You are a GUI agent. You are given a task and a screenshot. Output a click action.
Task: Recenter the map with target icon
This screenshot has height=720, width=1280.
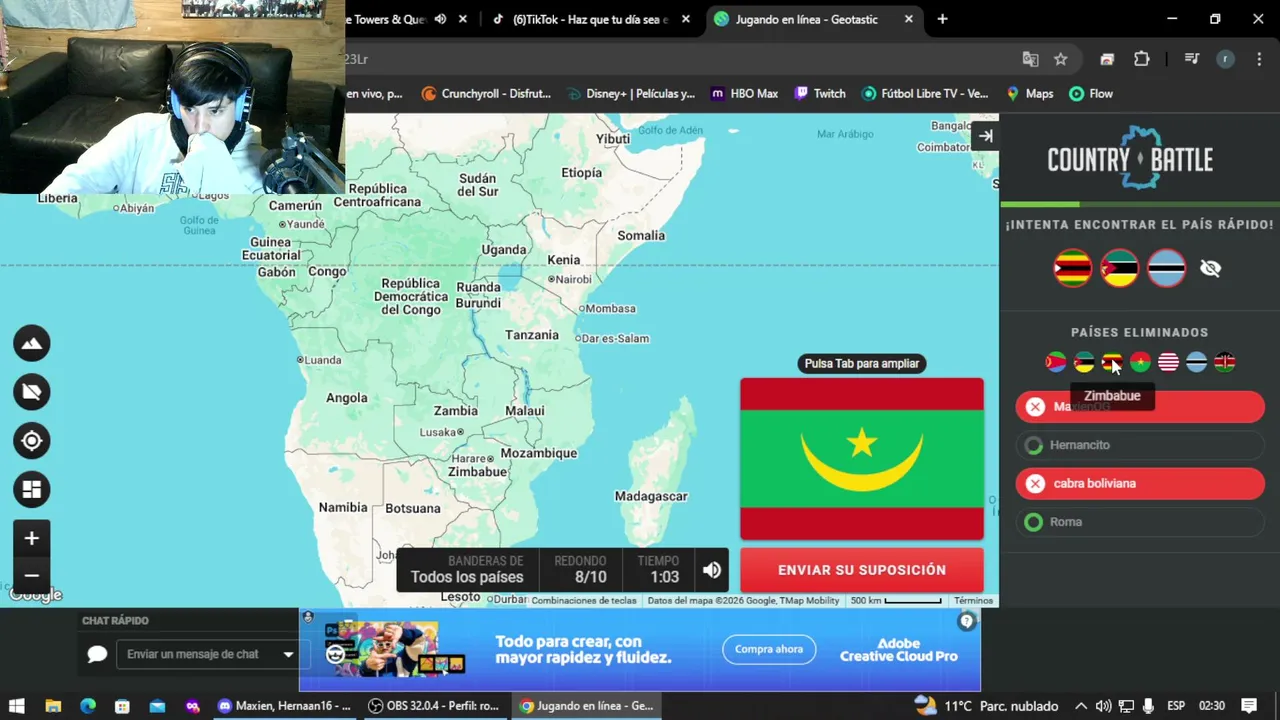point(32,441)
